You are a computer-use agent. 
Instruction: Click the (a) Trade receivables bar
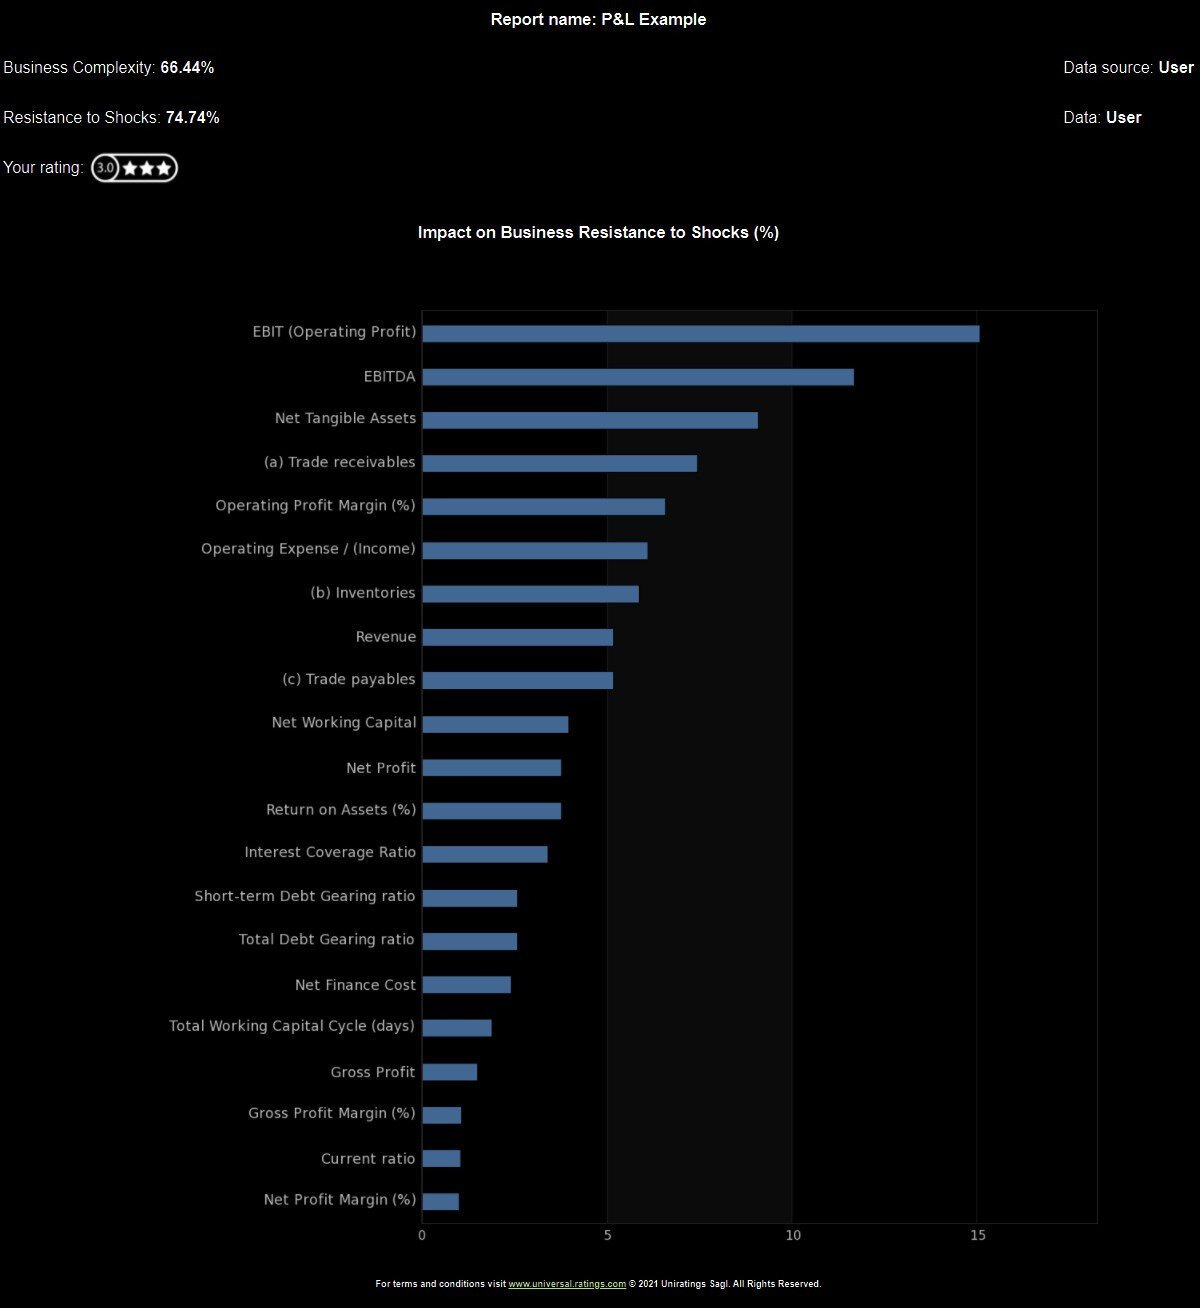[x=559, y=463]
